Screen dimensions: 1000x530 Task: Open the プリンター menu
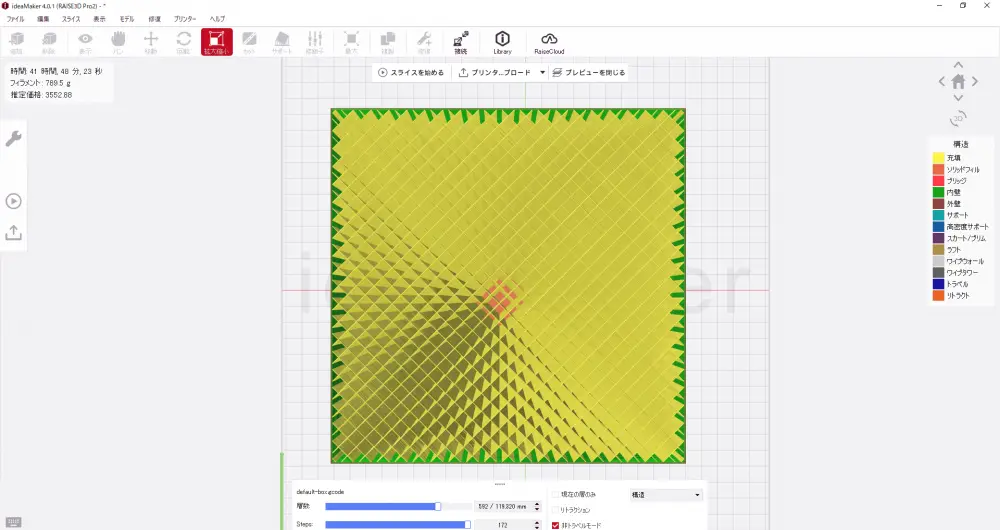(x=185, y=19)
